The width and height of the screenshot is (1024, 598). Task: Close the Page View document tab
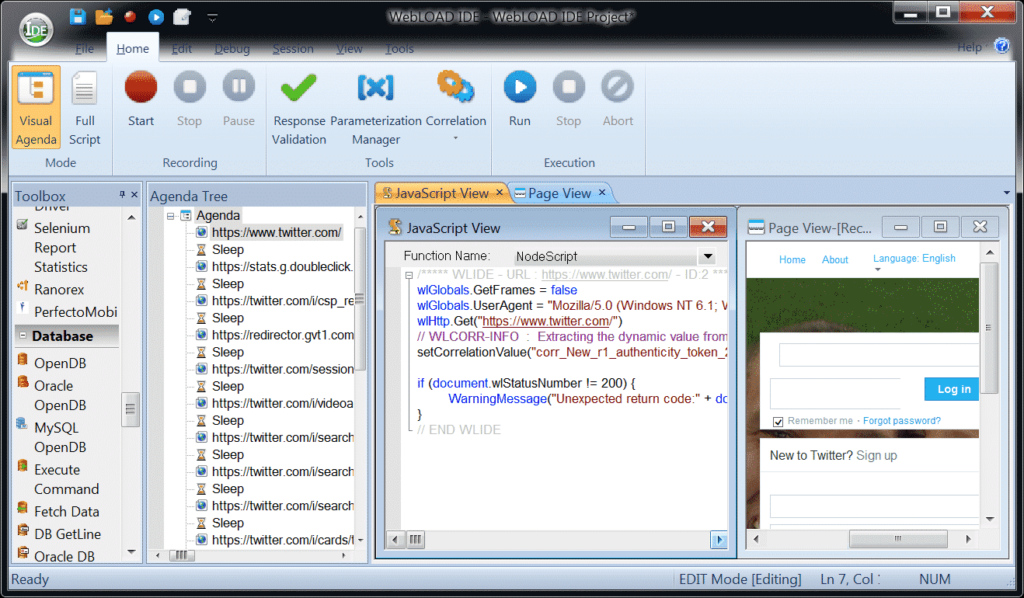point(602,192)
